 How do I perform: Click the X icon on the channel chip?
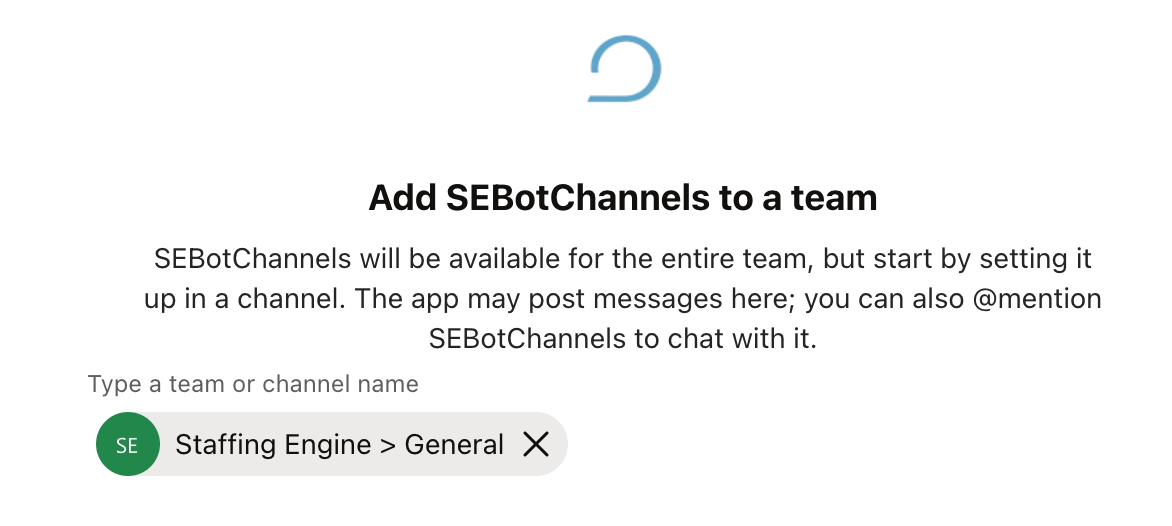[535, 445]
